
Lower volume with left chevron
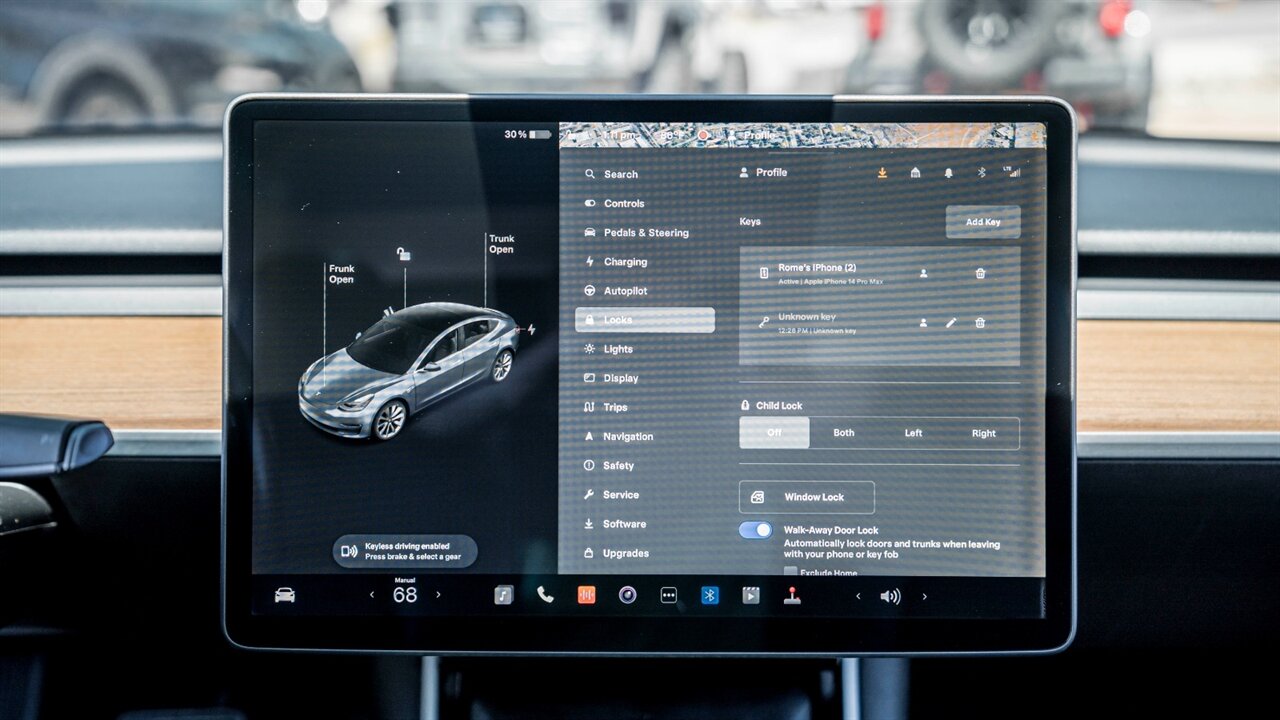click(x=857, y=596)
